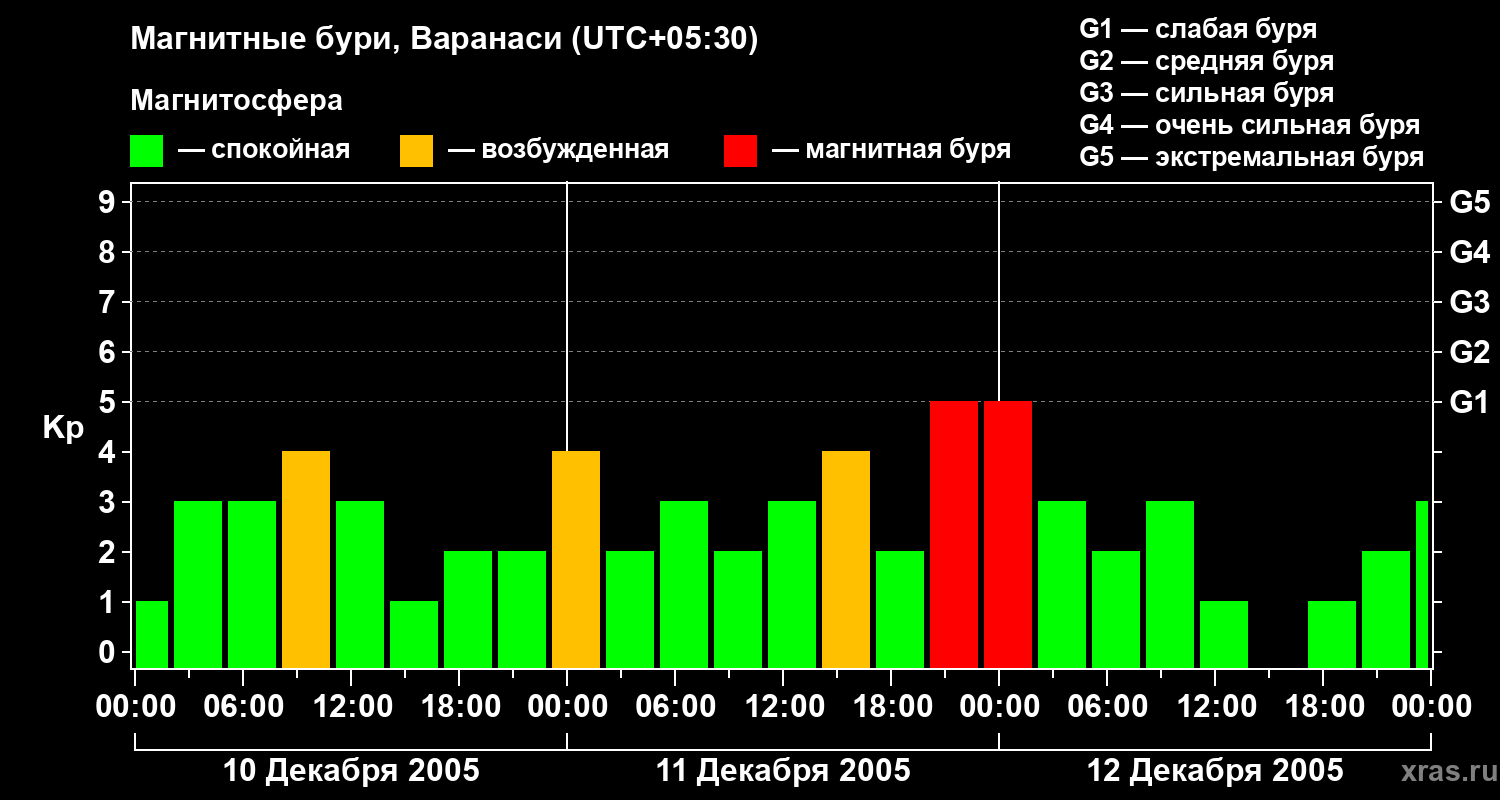The height and width of the screenshot is (800, 1500).
Task: Click the 'G1' label on right axis
Action: tap(1469, 402)
